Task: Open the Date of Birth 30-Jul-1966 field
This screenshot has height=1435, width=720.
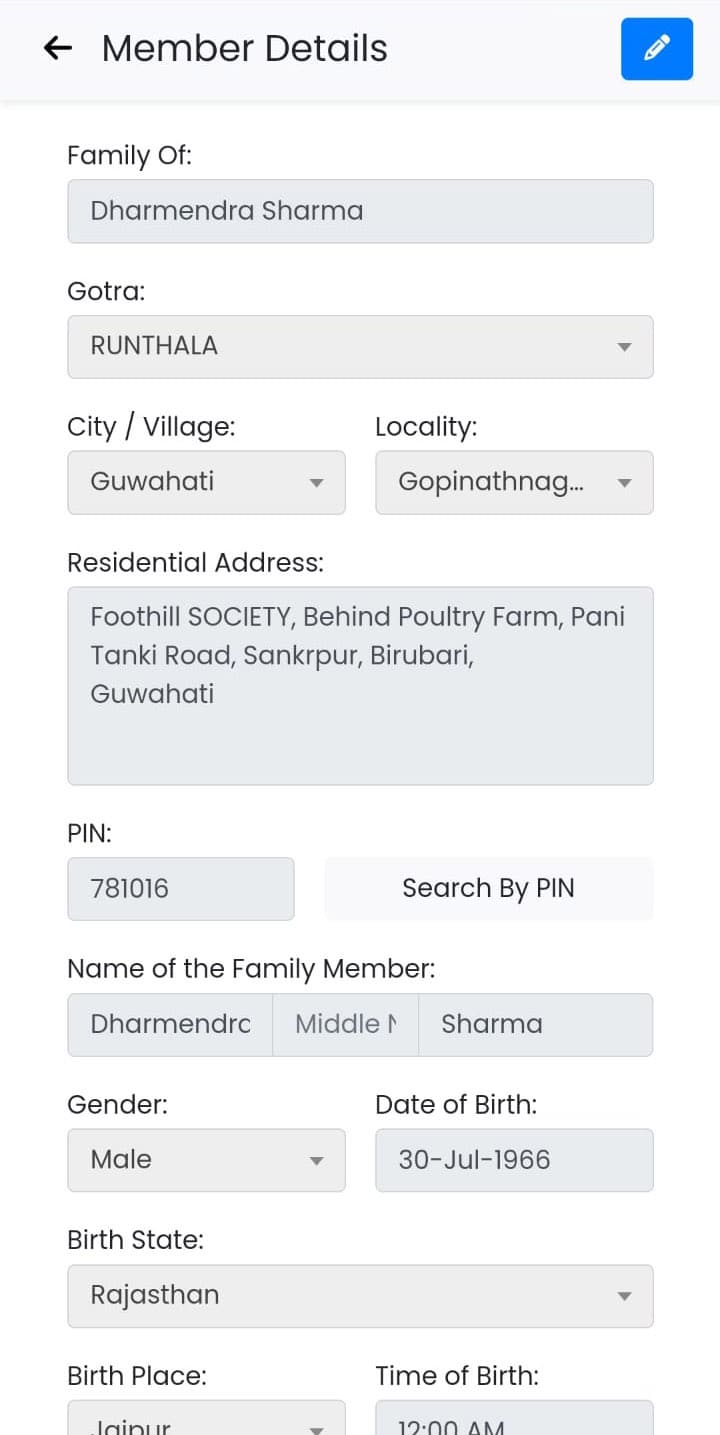Action: 514,1160
